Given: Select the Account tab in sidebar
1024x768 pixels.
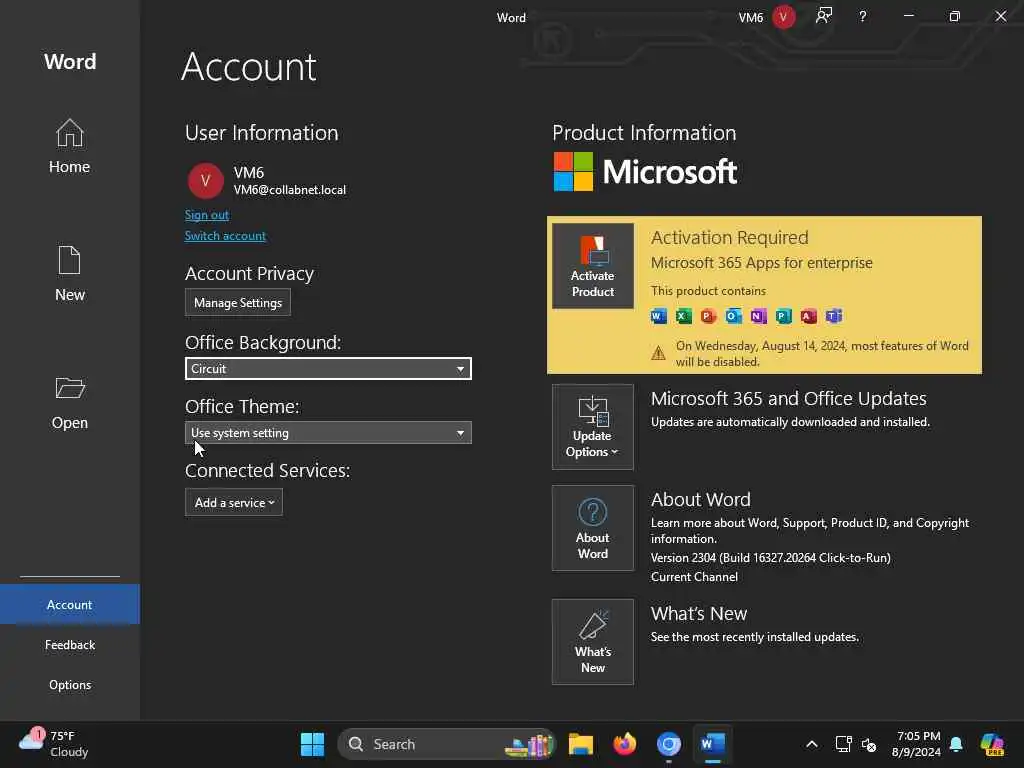Looking at the screenshot, I should pos(70,605).
